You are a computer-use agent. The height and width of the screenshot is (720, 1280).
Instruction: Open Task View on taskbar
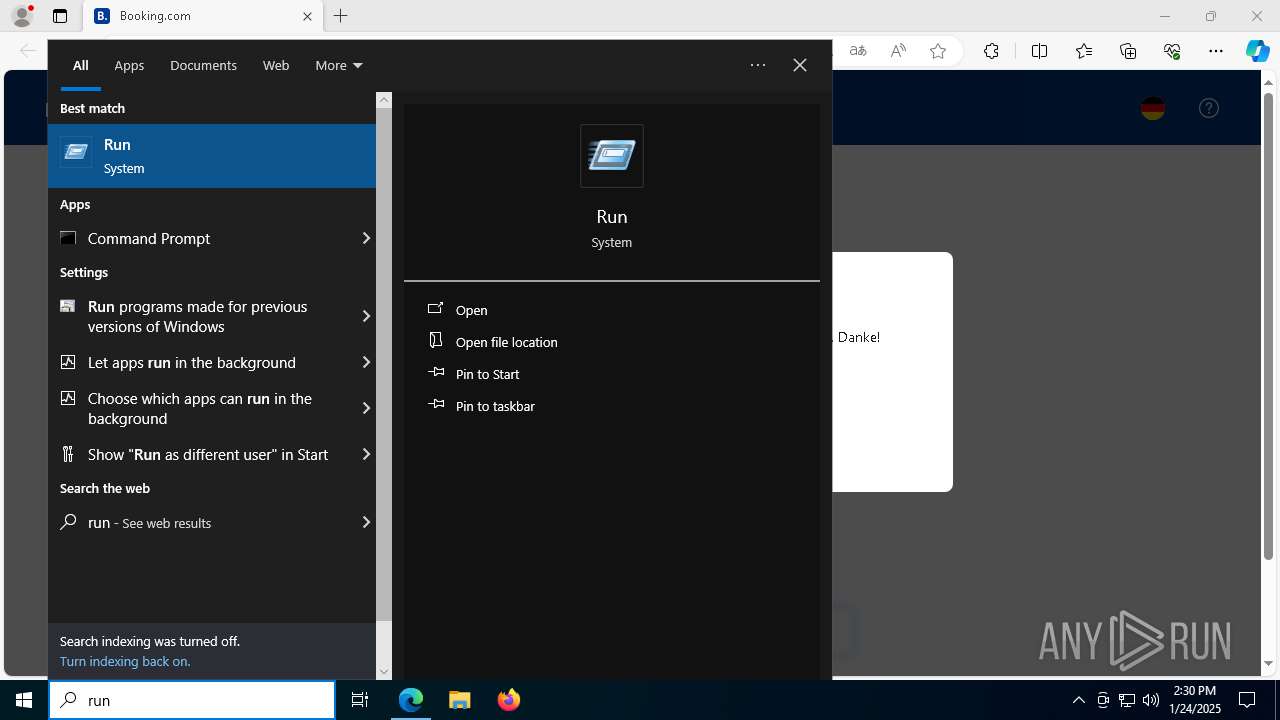[x=360, y=700]
